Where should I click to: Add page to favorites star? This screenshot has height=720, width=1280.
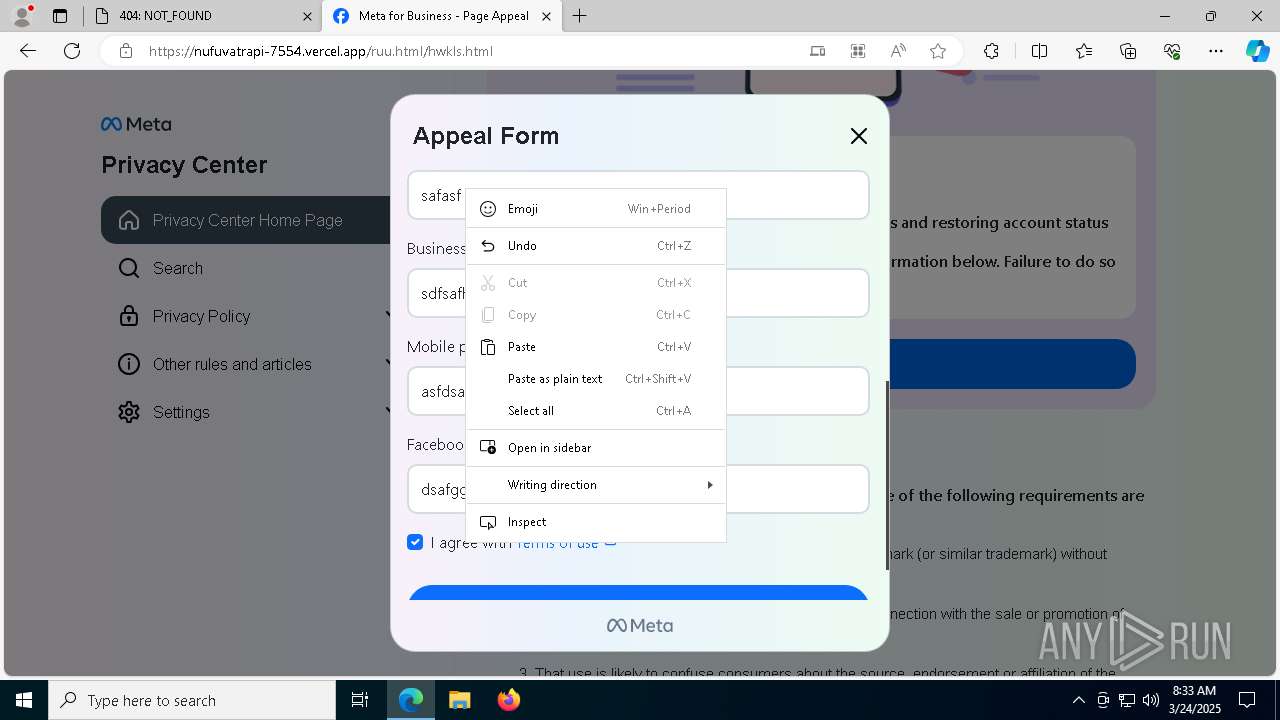938,51
